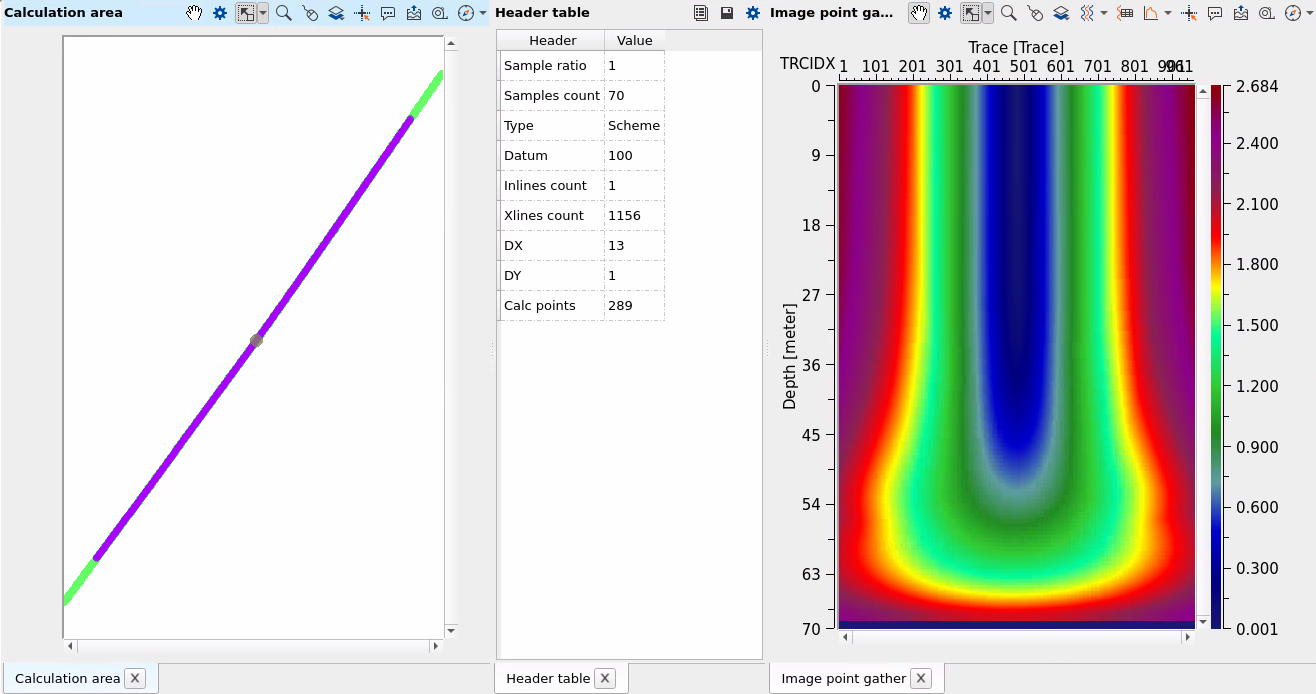The height and width of the screenshot is (694, 1316).
Task: Click the export image icon in Image point gather
Action: pyautogui.click(x=1241, y=13)
